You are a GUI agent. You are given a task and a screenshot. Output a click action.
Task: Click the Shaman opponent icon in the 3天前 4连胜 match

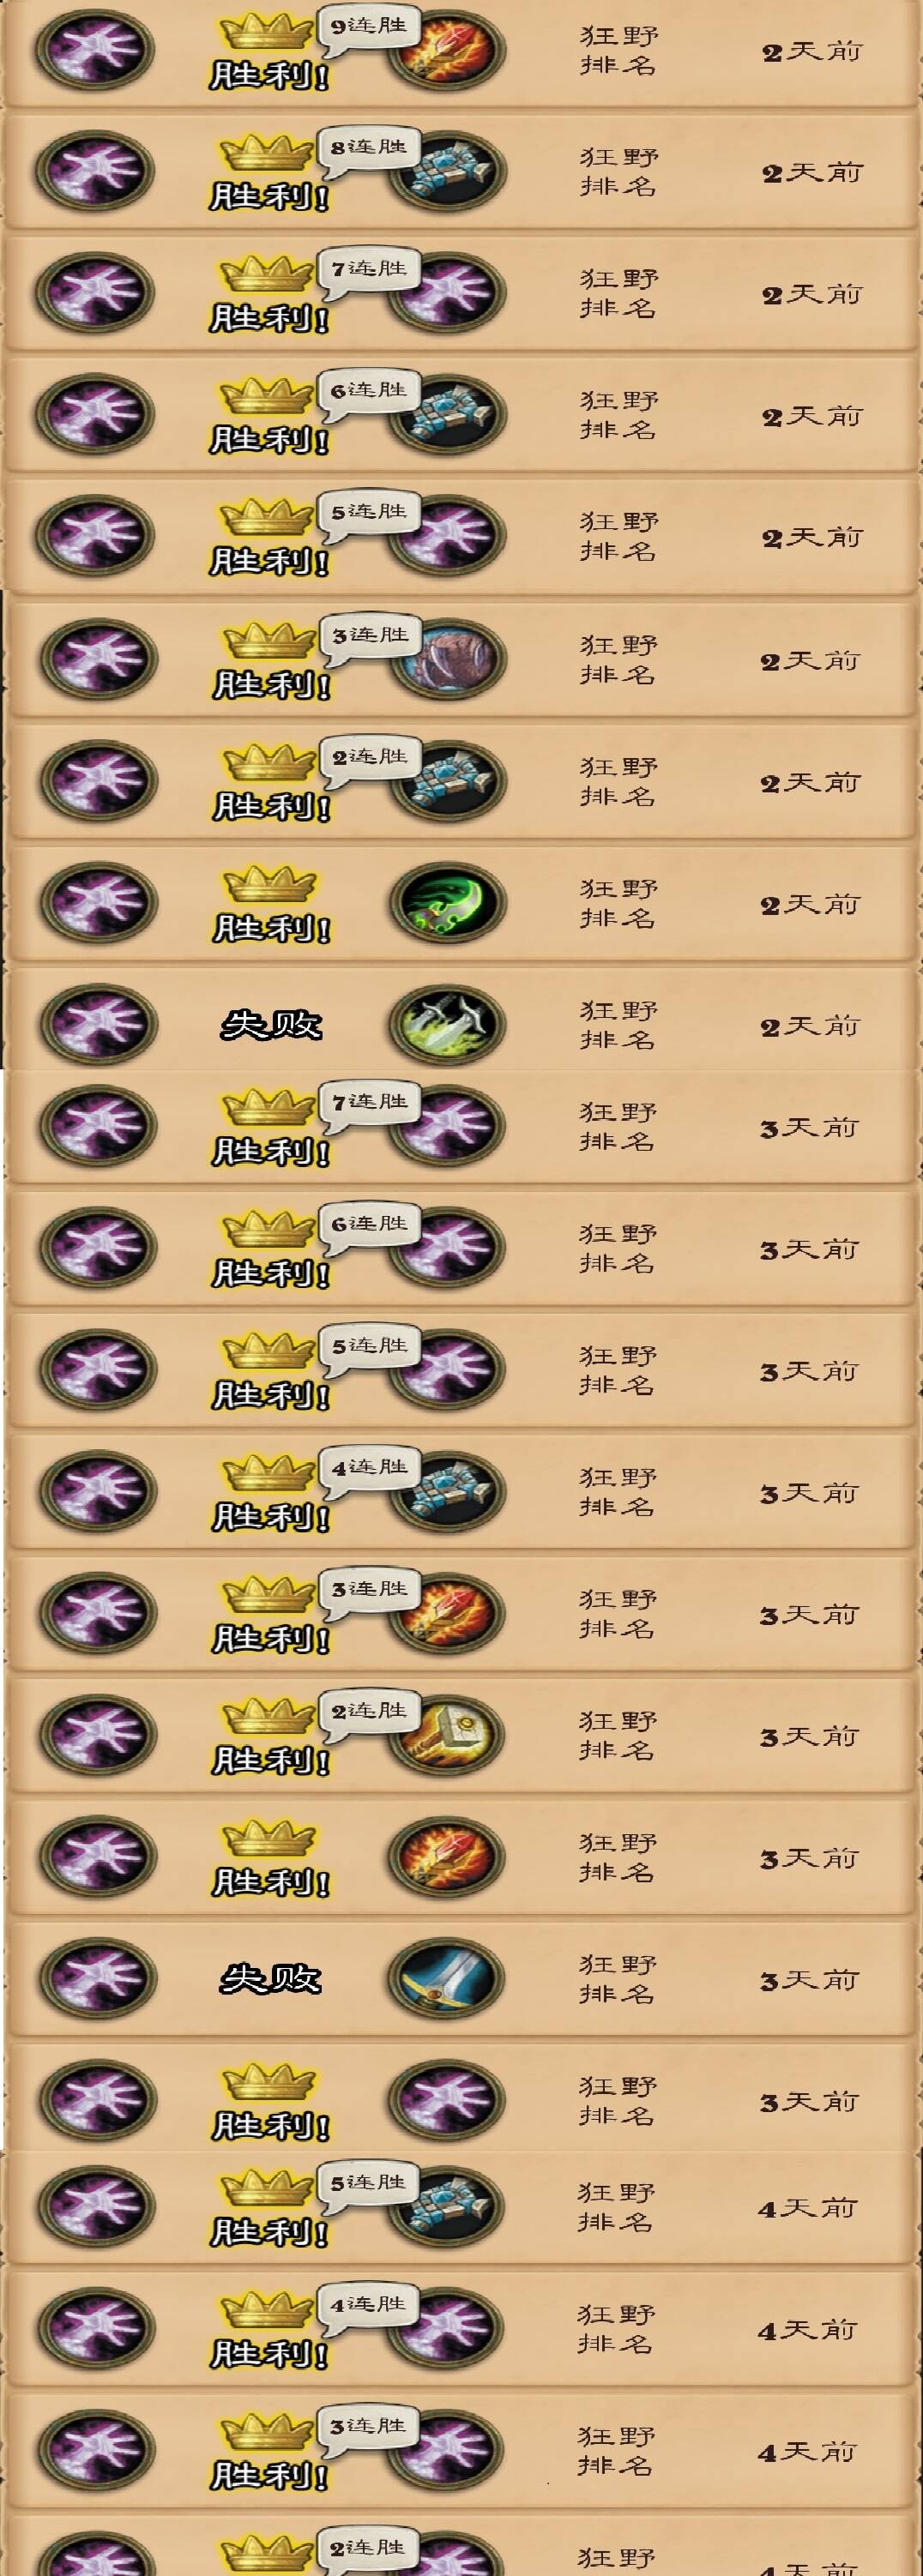point(447,1491)
